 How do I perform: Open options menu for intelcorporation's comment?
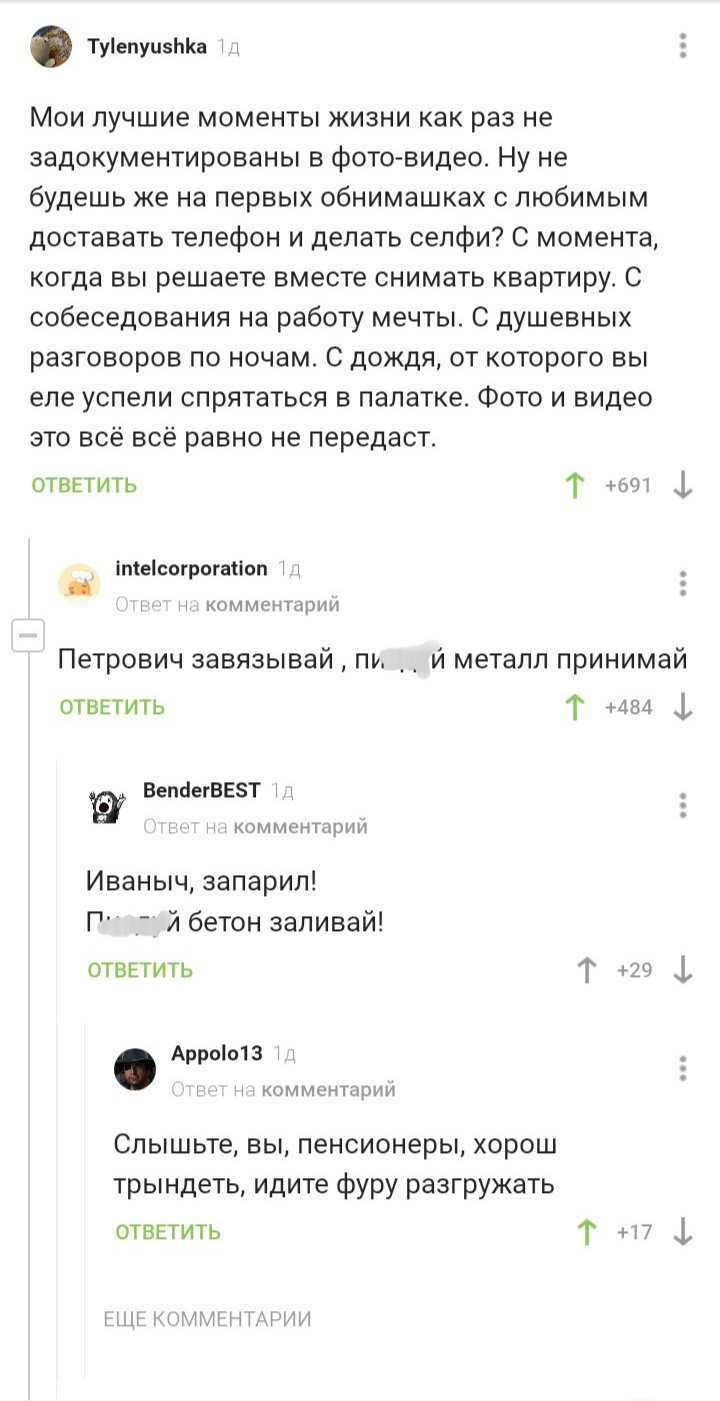[683, 584]
